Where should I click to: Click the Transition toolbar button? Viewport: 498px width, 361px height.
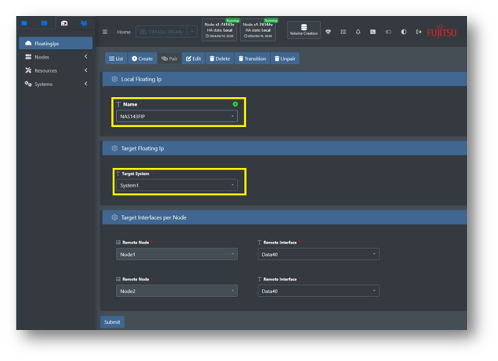click(x=252, y=59)
